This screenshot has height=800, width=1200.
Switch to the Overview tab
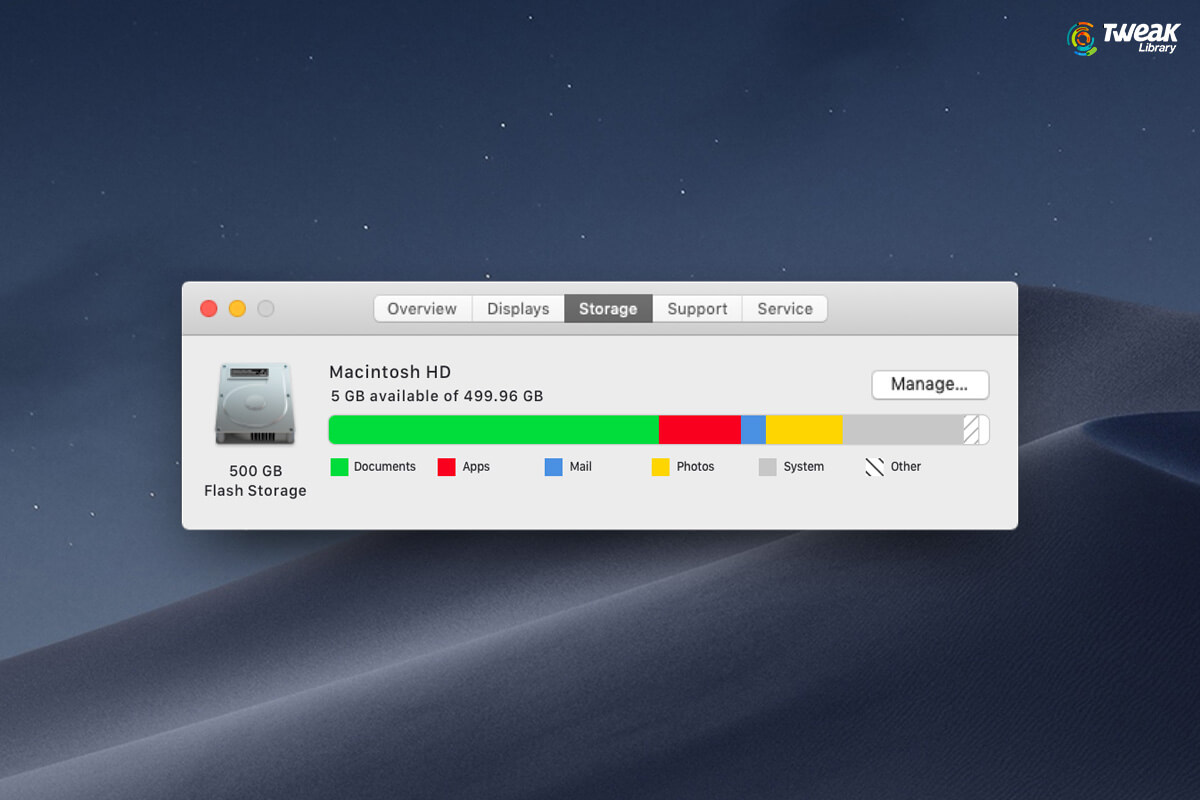[421, 308]
